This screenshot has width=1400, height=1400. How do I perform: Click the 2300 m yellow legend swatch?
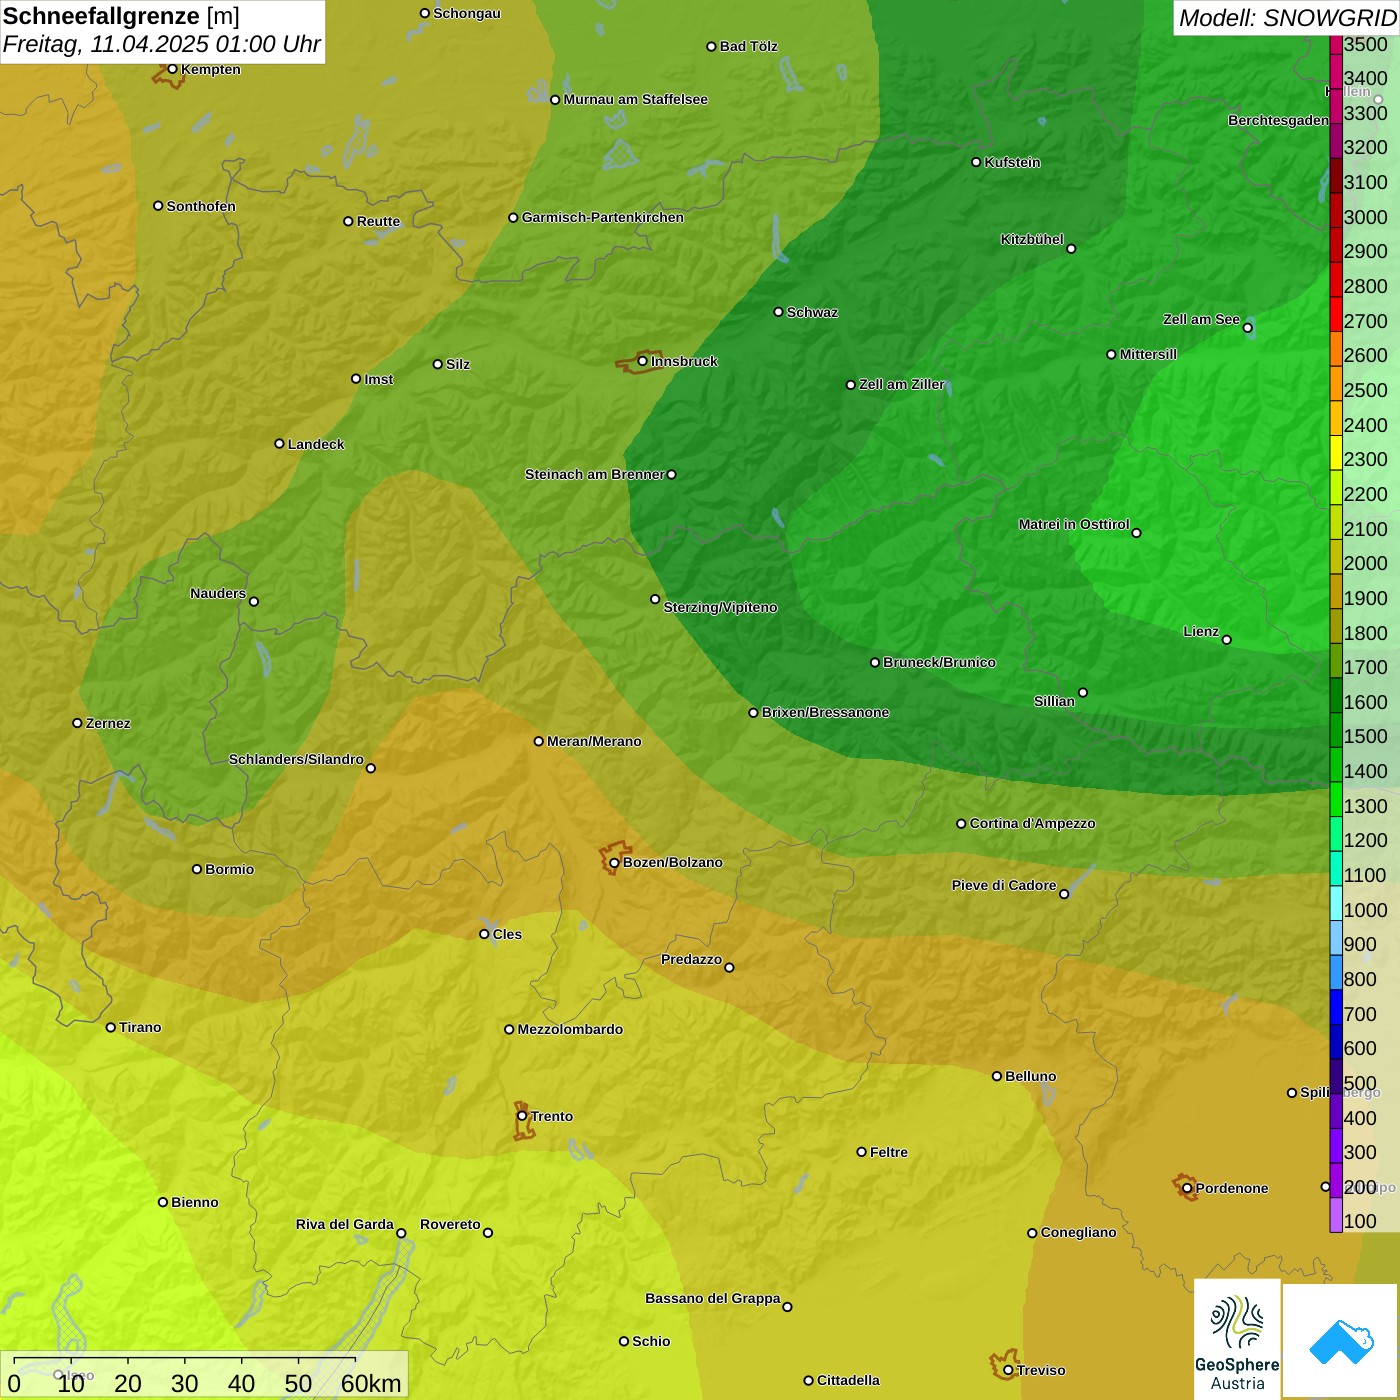click(1335, 453)
